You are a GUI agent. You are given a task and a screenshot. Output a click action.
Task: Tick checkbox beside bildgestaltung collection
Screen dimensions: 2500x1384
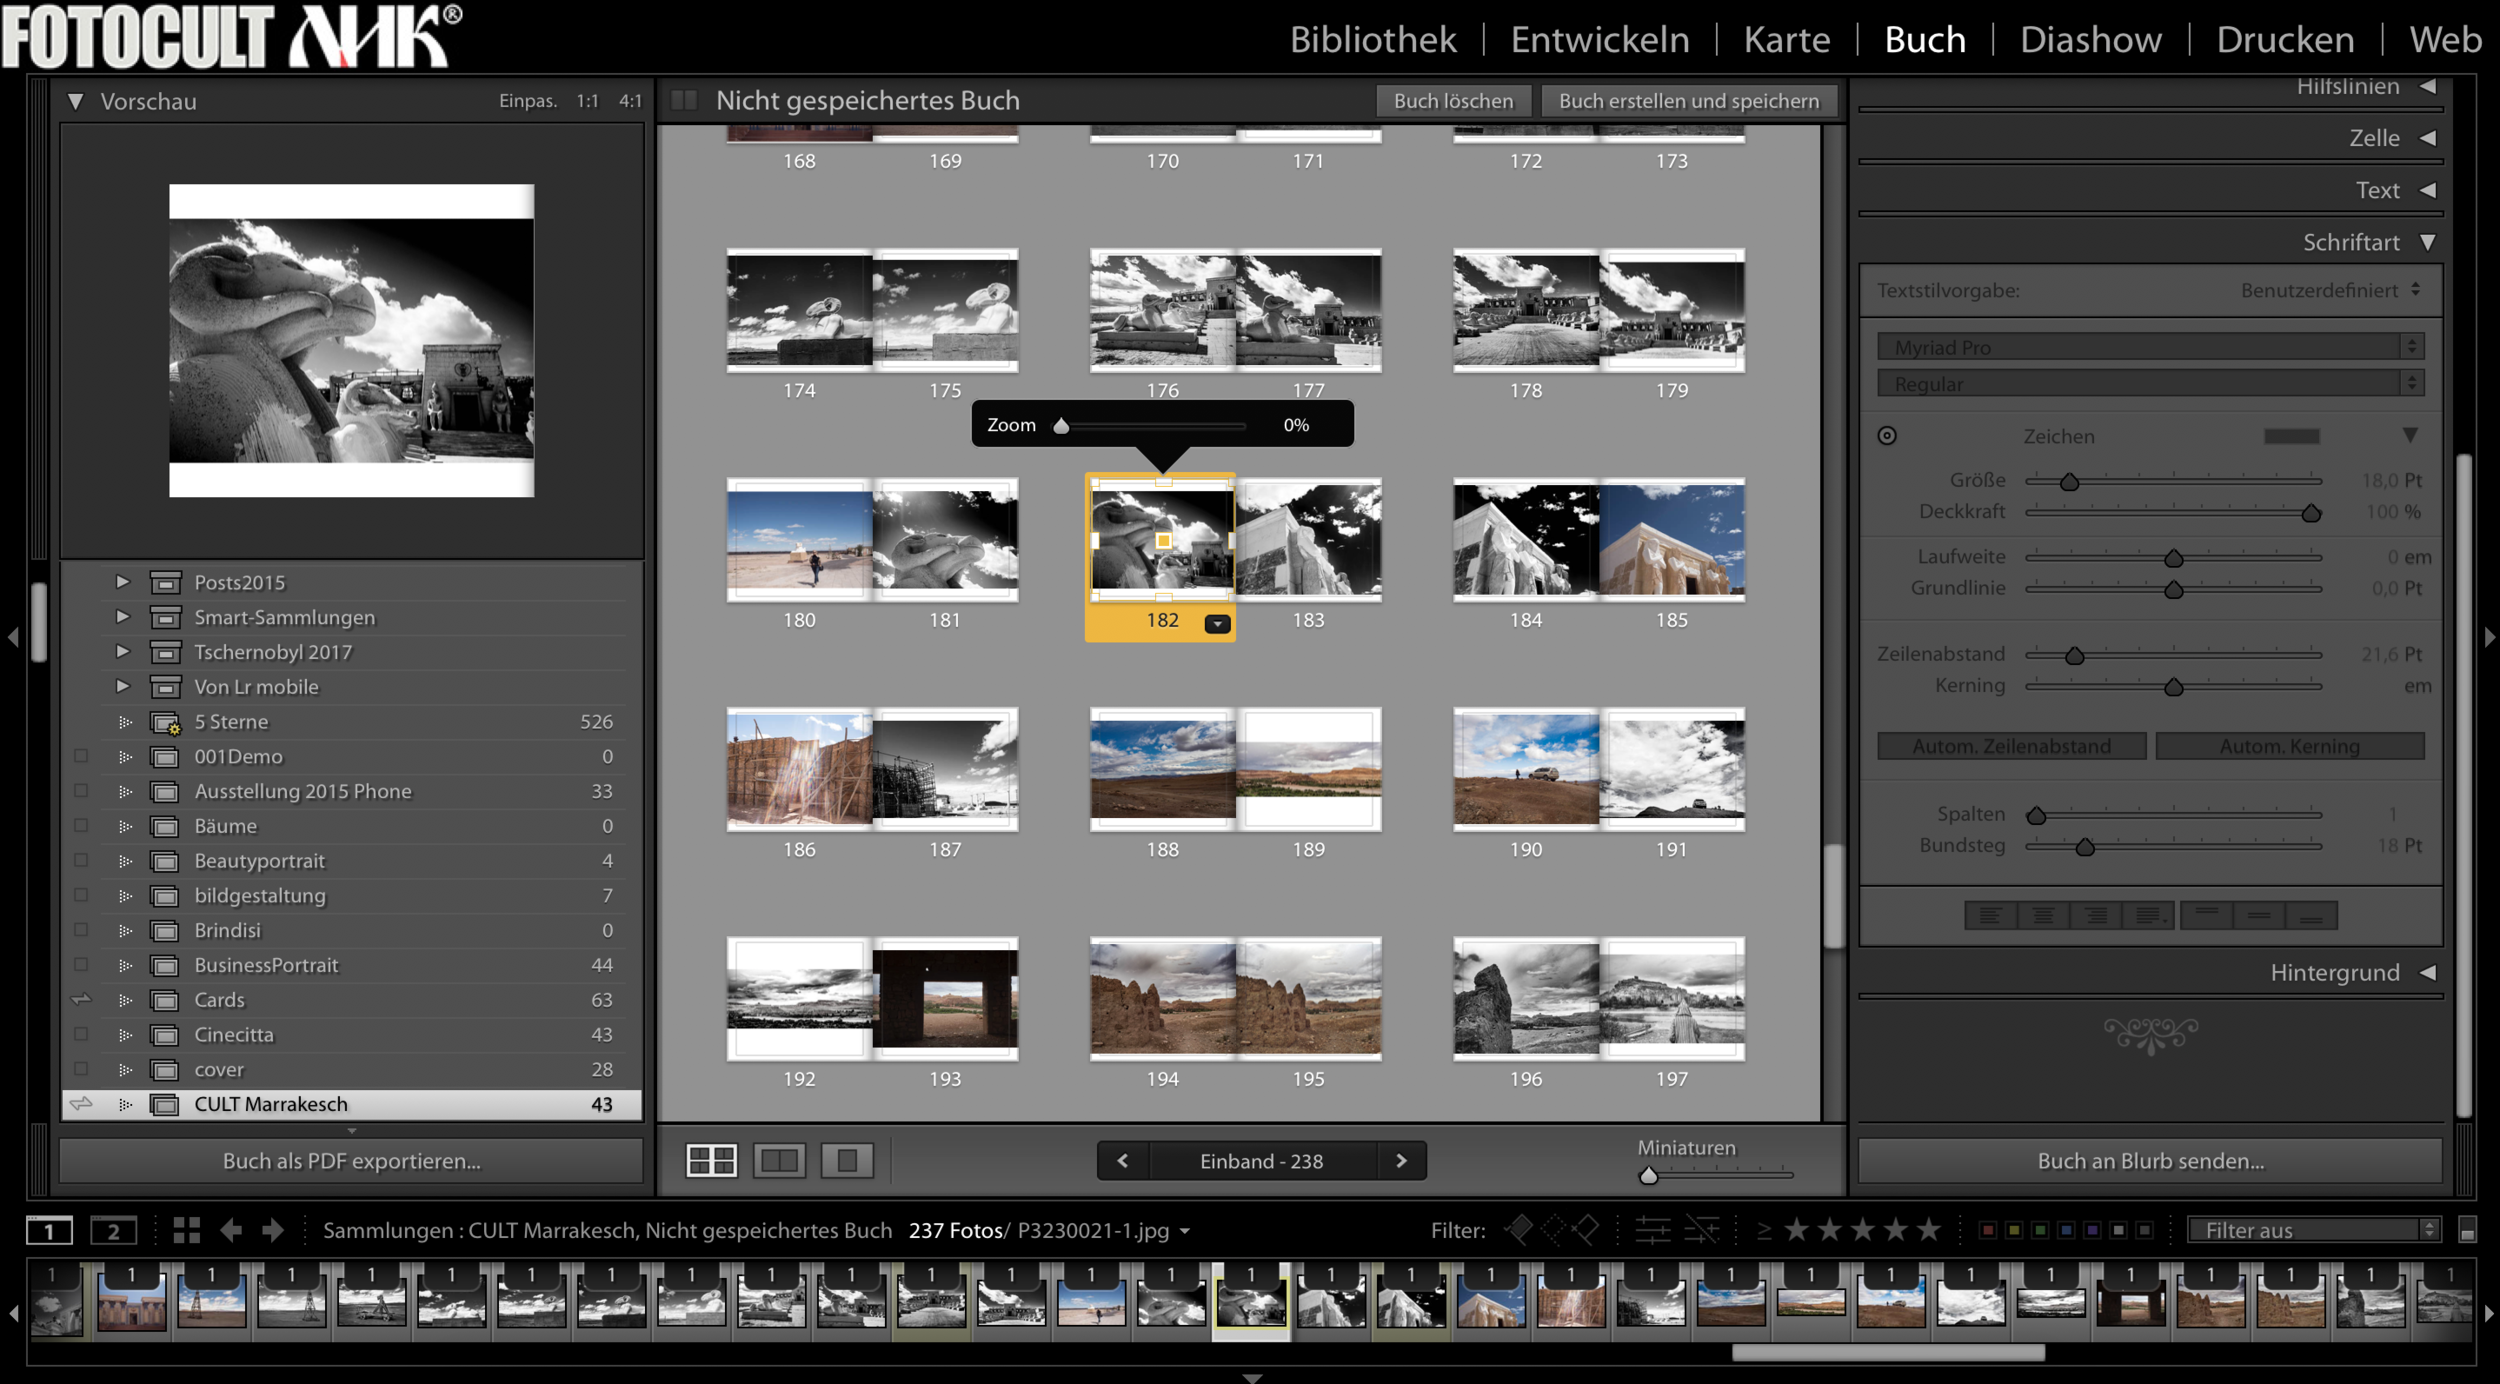click(x=81, y=895)
